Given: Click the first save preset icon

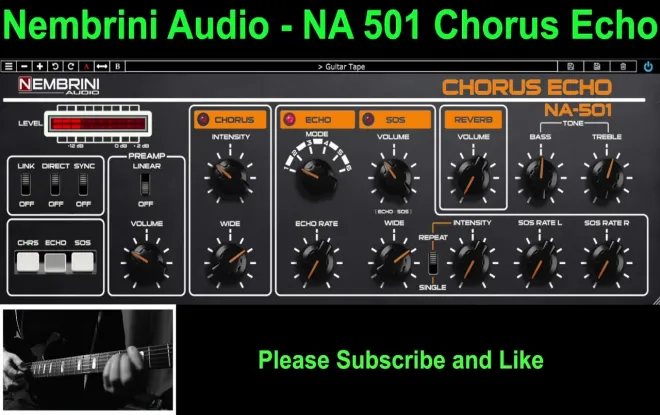Looking at the screenshot, I should click(570, 67).
